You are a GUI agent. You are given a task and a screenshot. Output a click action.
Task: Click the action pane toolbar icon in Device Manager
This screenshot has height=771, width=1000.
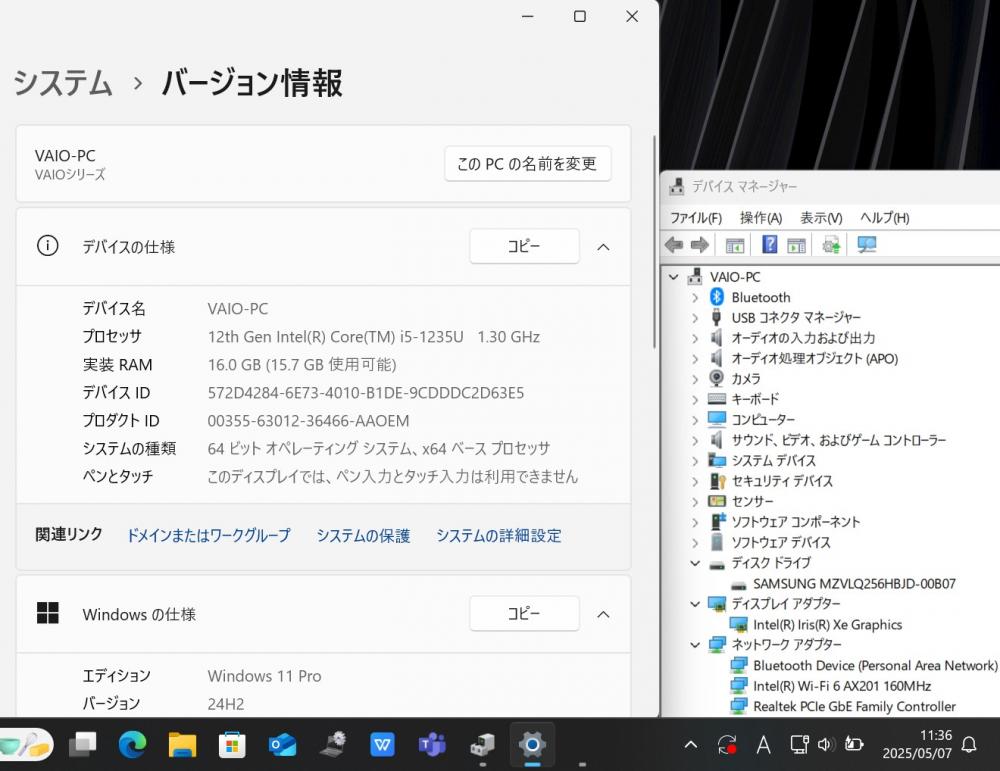(x=797, y=245)
